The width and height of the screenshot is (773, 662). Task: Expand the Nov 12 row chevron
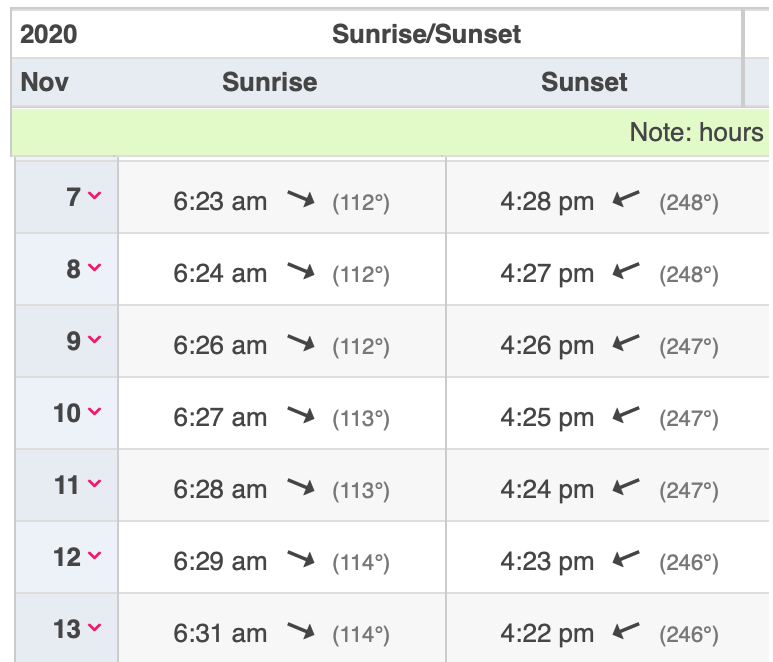(x=95, y=557)
